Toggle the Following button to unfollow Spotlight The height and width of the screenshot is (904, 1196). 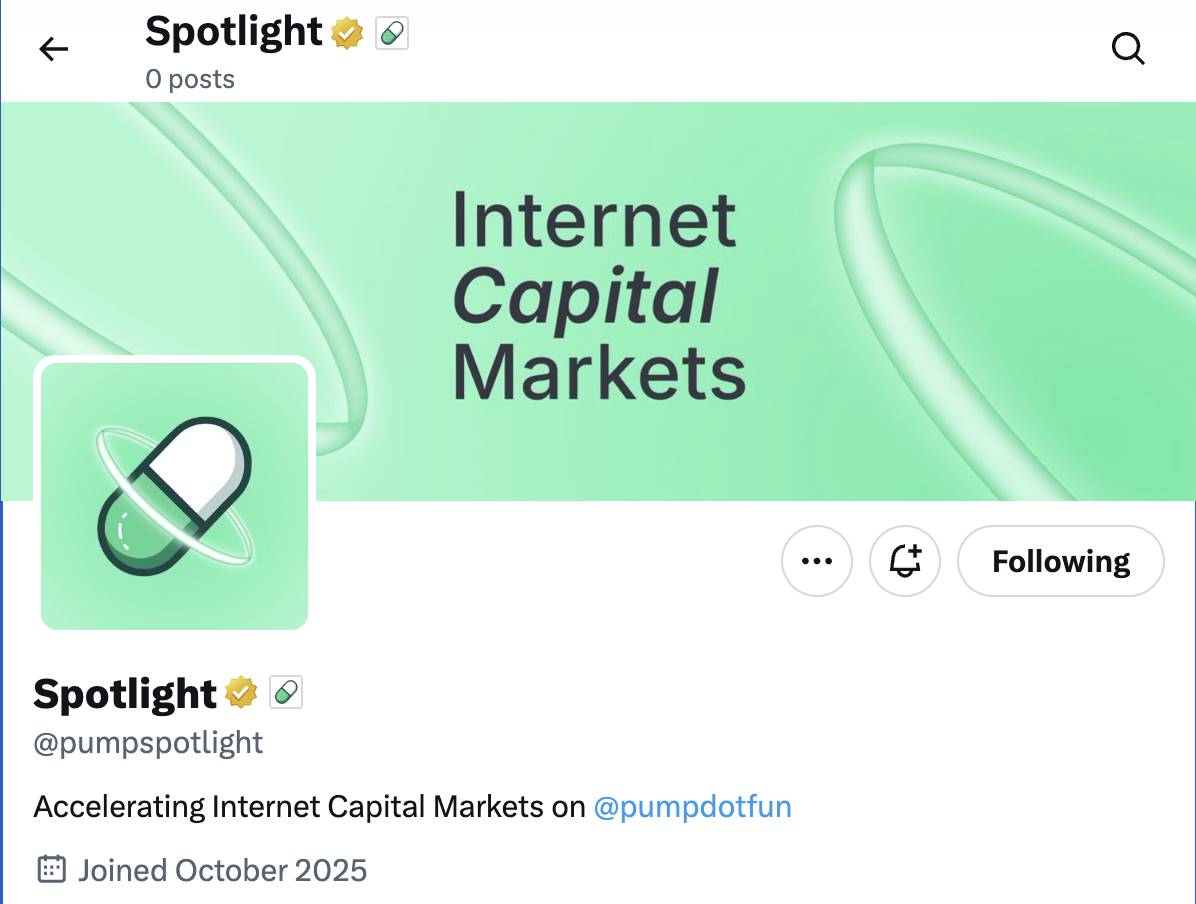coord(1060,561)
